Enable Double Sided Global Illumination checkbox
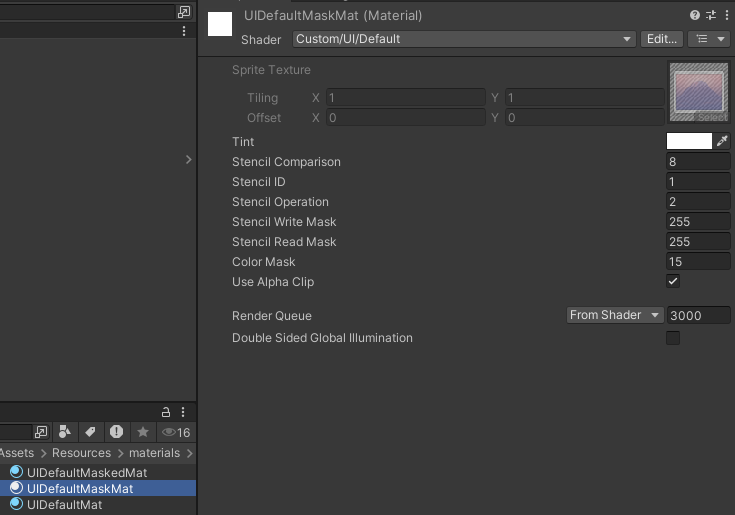Viewport: 735px width, 515px height. click(673, 338)
